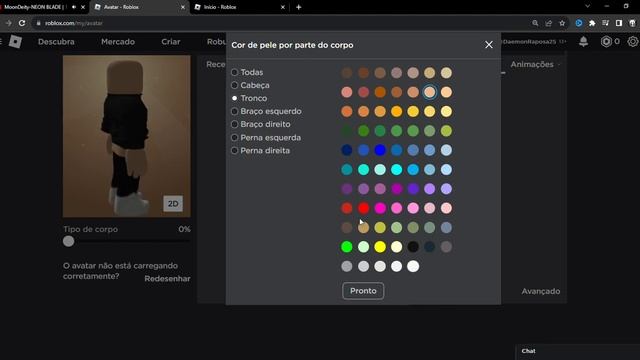Image resolution: width=640 pixels, height=360 pixels.
Task: Open the Avançado link
Action: 540,291
